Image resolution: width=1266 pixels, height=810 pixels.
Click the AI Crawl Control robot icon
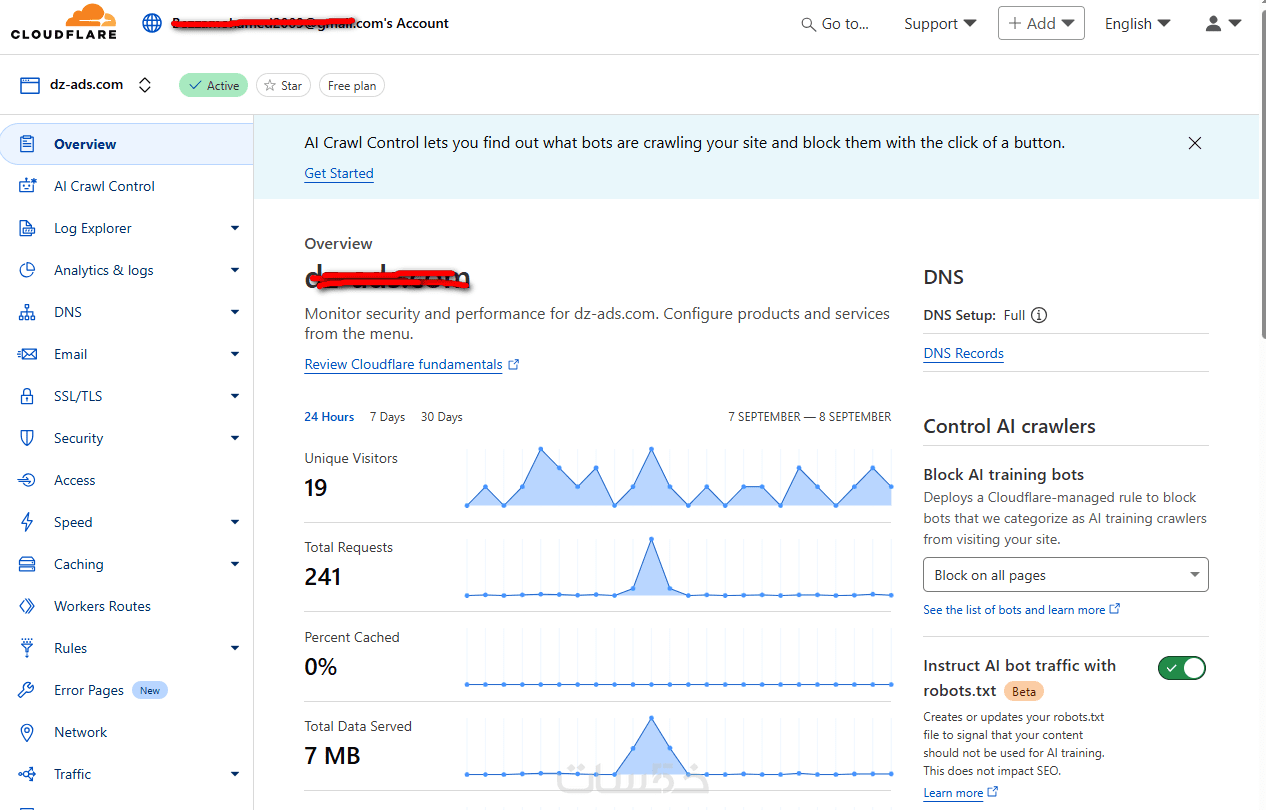(x=28, y=186)
